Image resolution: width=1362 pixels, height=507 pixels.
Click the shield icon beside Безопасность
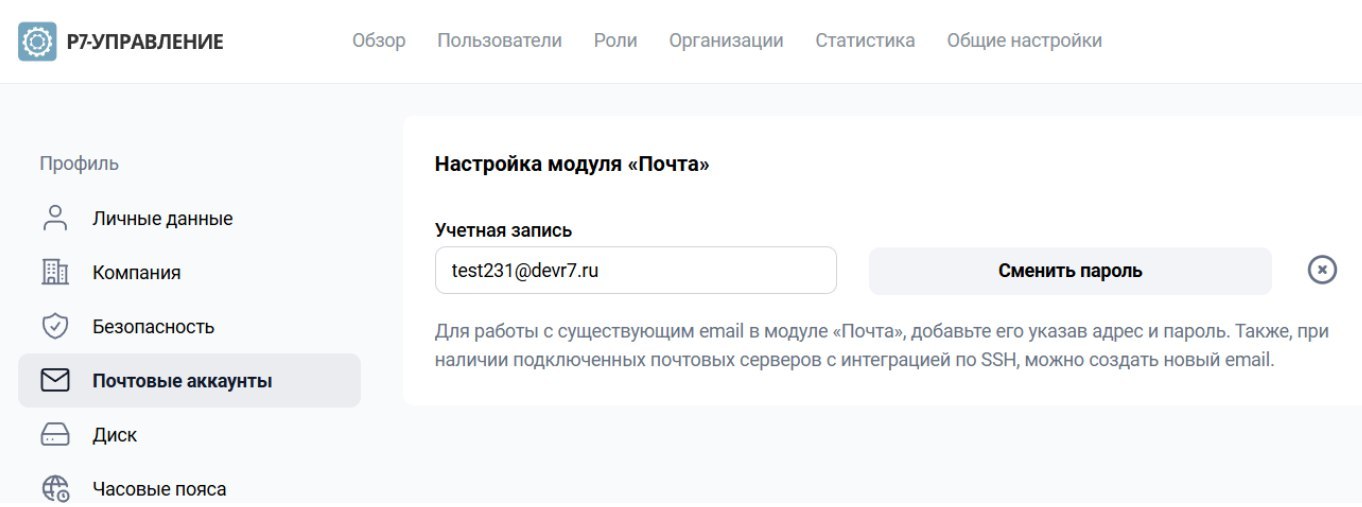(x=55, y=326)
